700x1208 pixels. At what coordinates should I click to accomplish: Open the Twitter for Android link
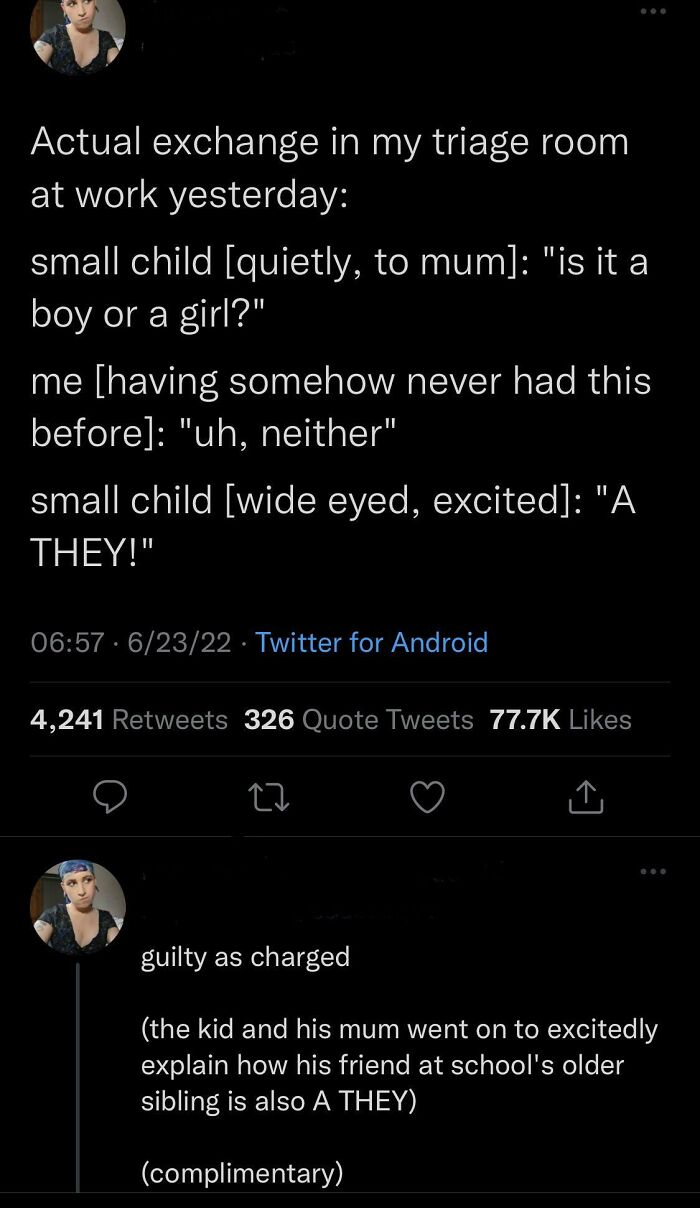point(372,642)
